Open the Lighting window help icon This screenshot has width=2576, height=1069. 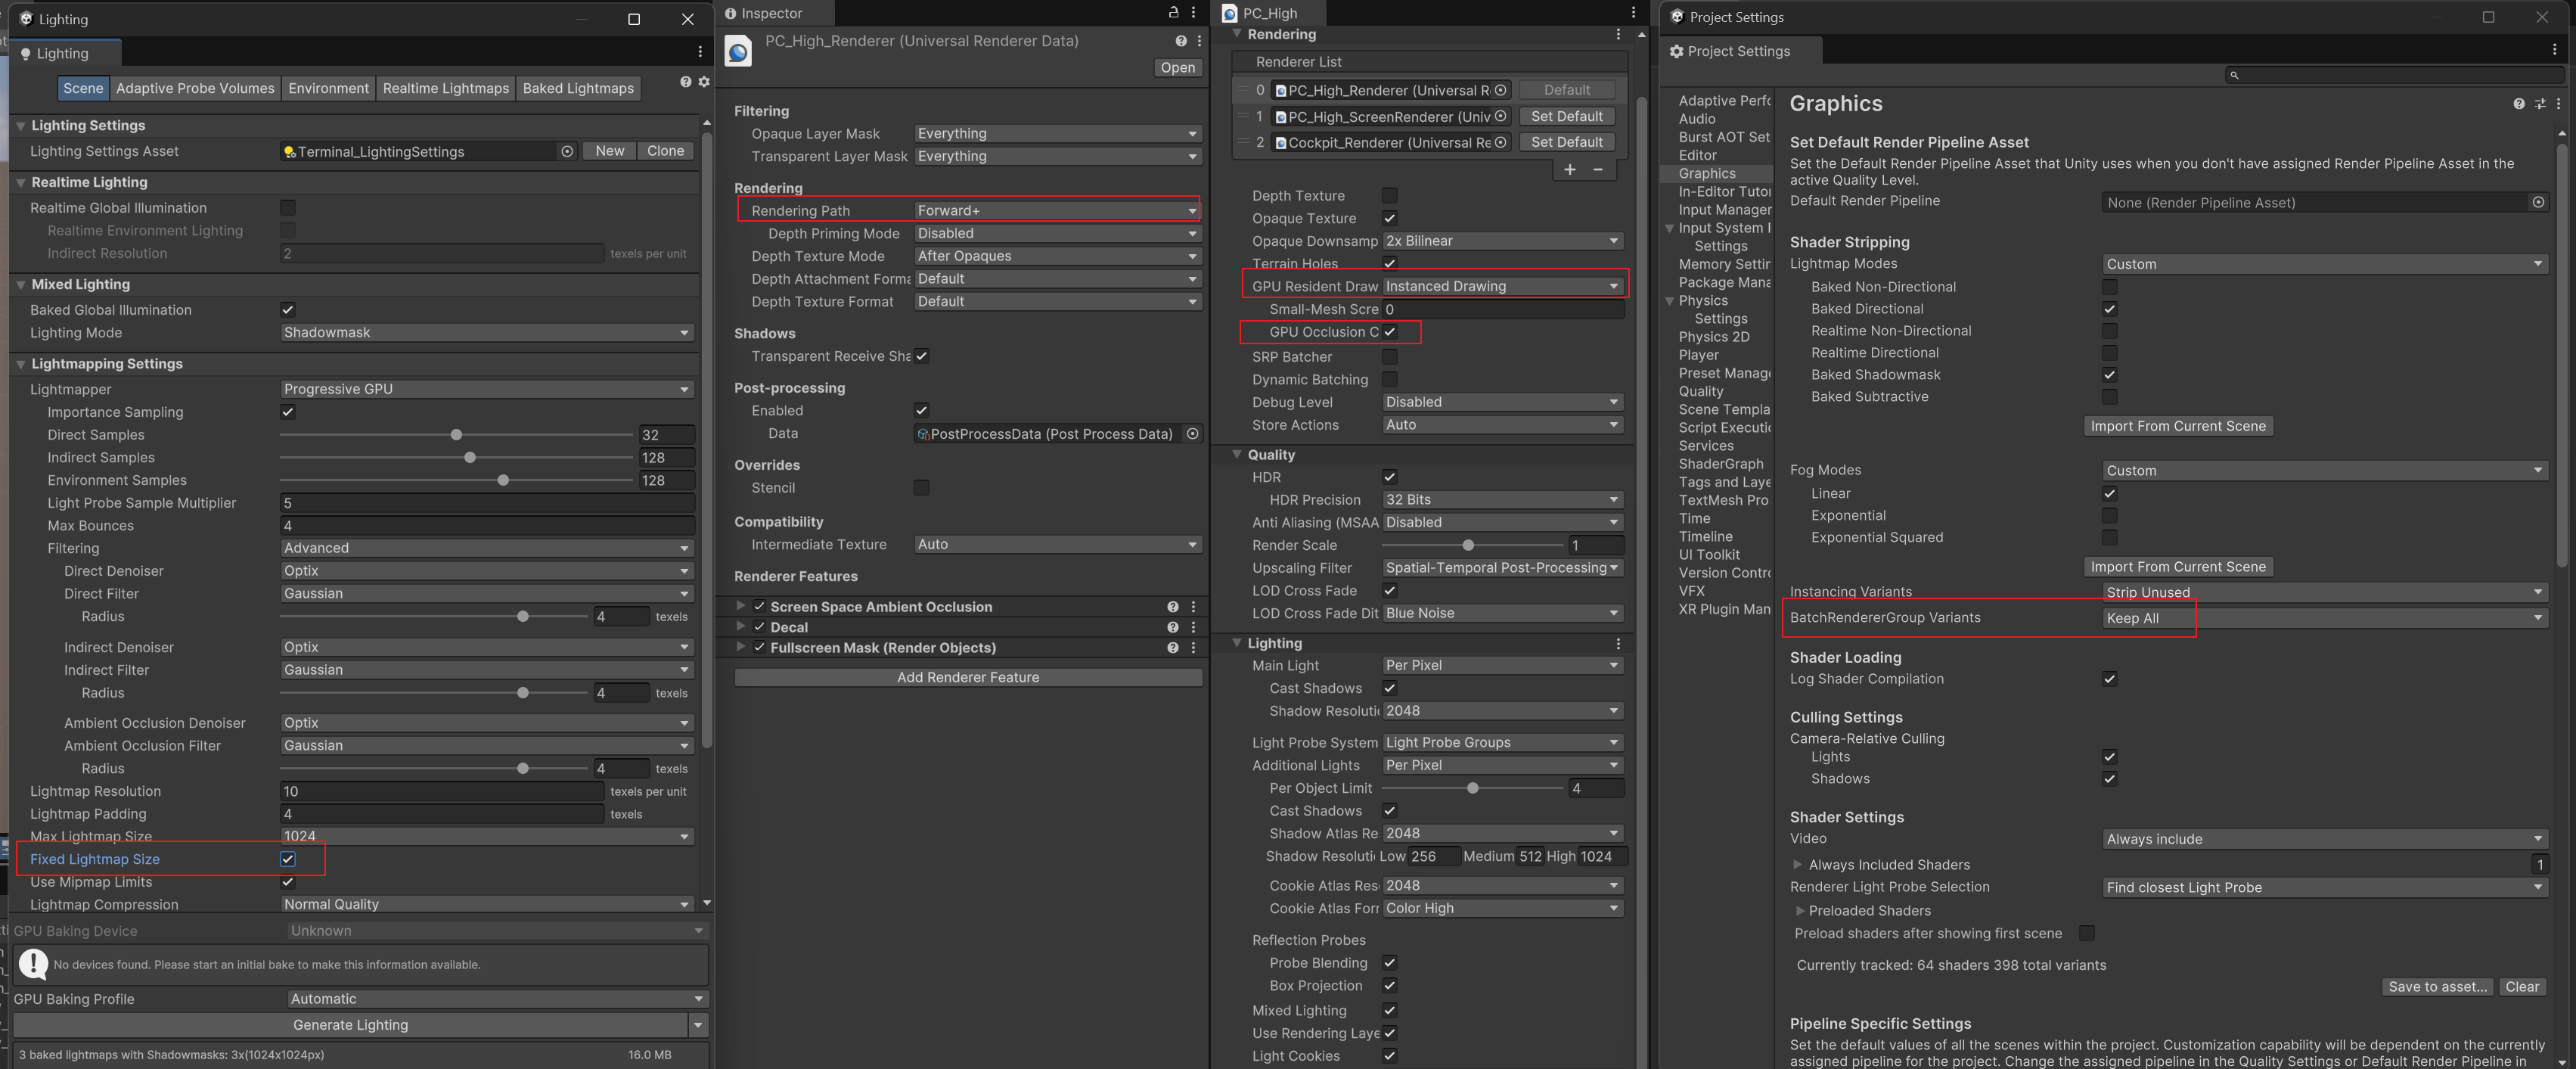[x=685, y=82]
